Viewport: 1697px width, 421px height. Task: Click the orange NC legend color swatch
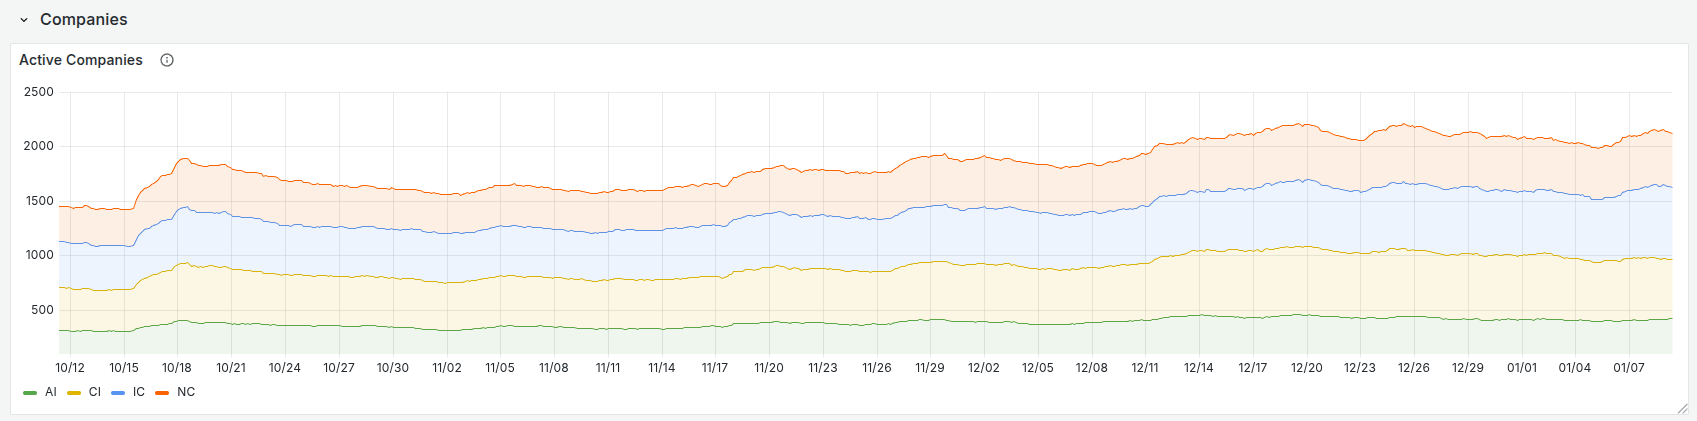tap(162, 393)
